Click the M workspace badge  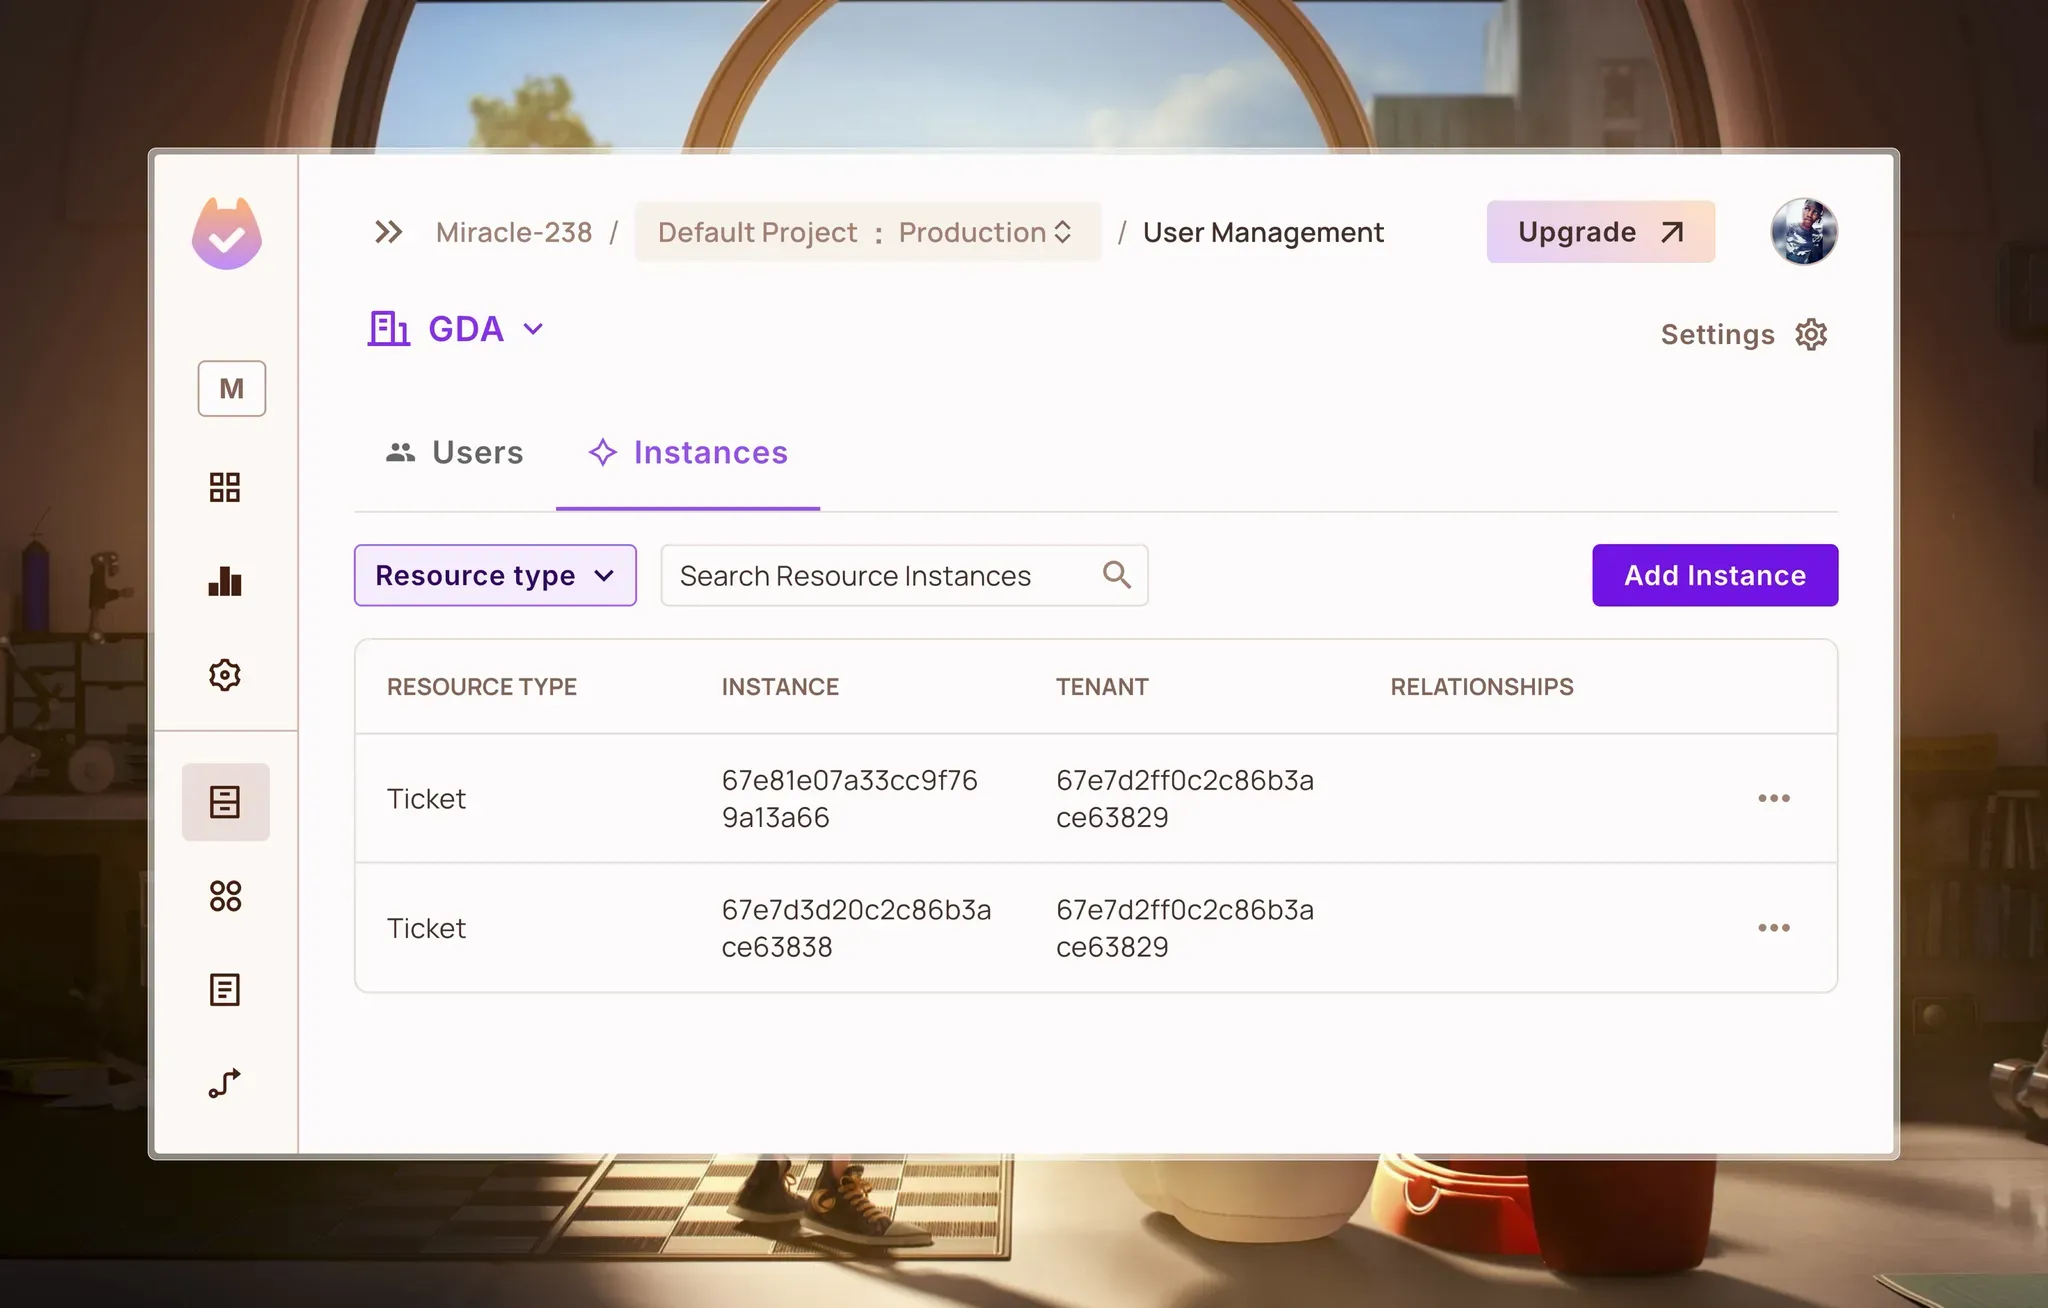pyautogui.click(x=231, y=388)
